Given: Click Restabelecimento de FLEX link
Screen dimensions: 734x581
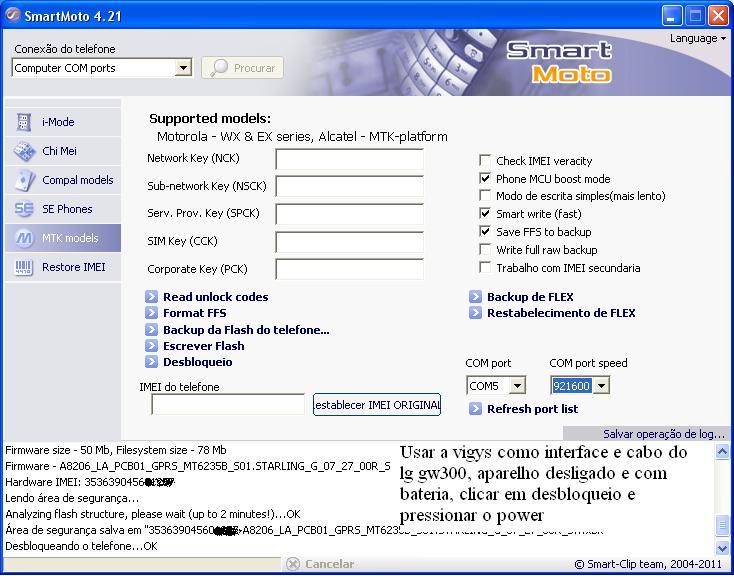Looking at the screenshot, I should [561, 313].
